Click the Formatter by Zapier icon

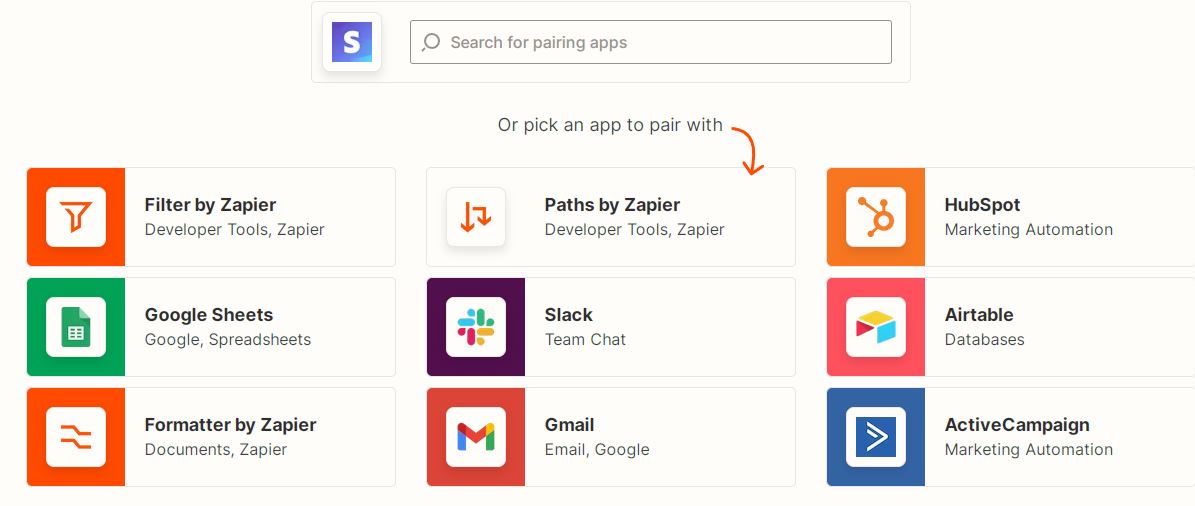(x=76, y=437)
